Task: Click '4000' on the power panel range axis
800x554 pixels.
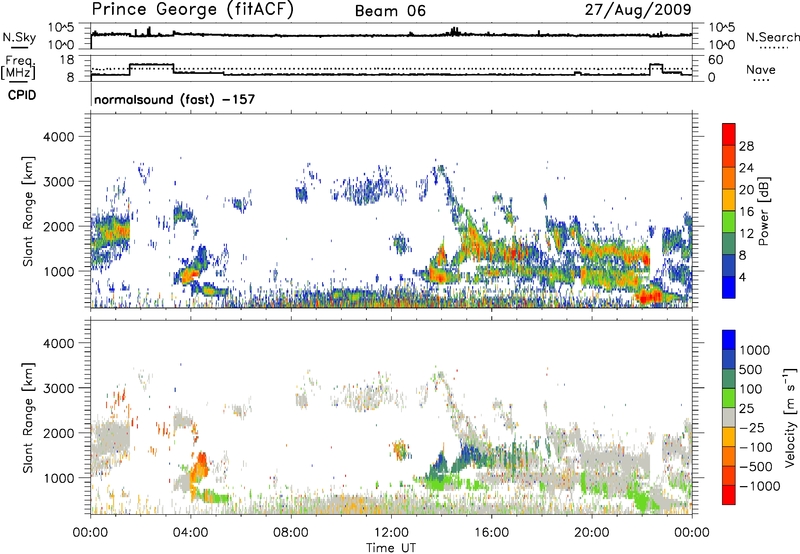Action: click(58, 137)
